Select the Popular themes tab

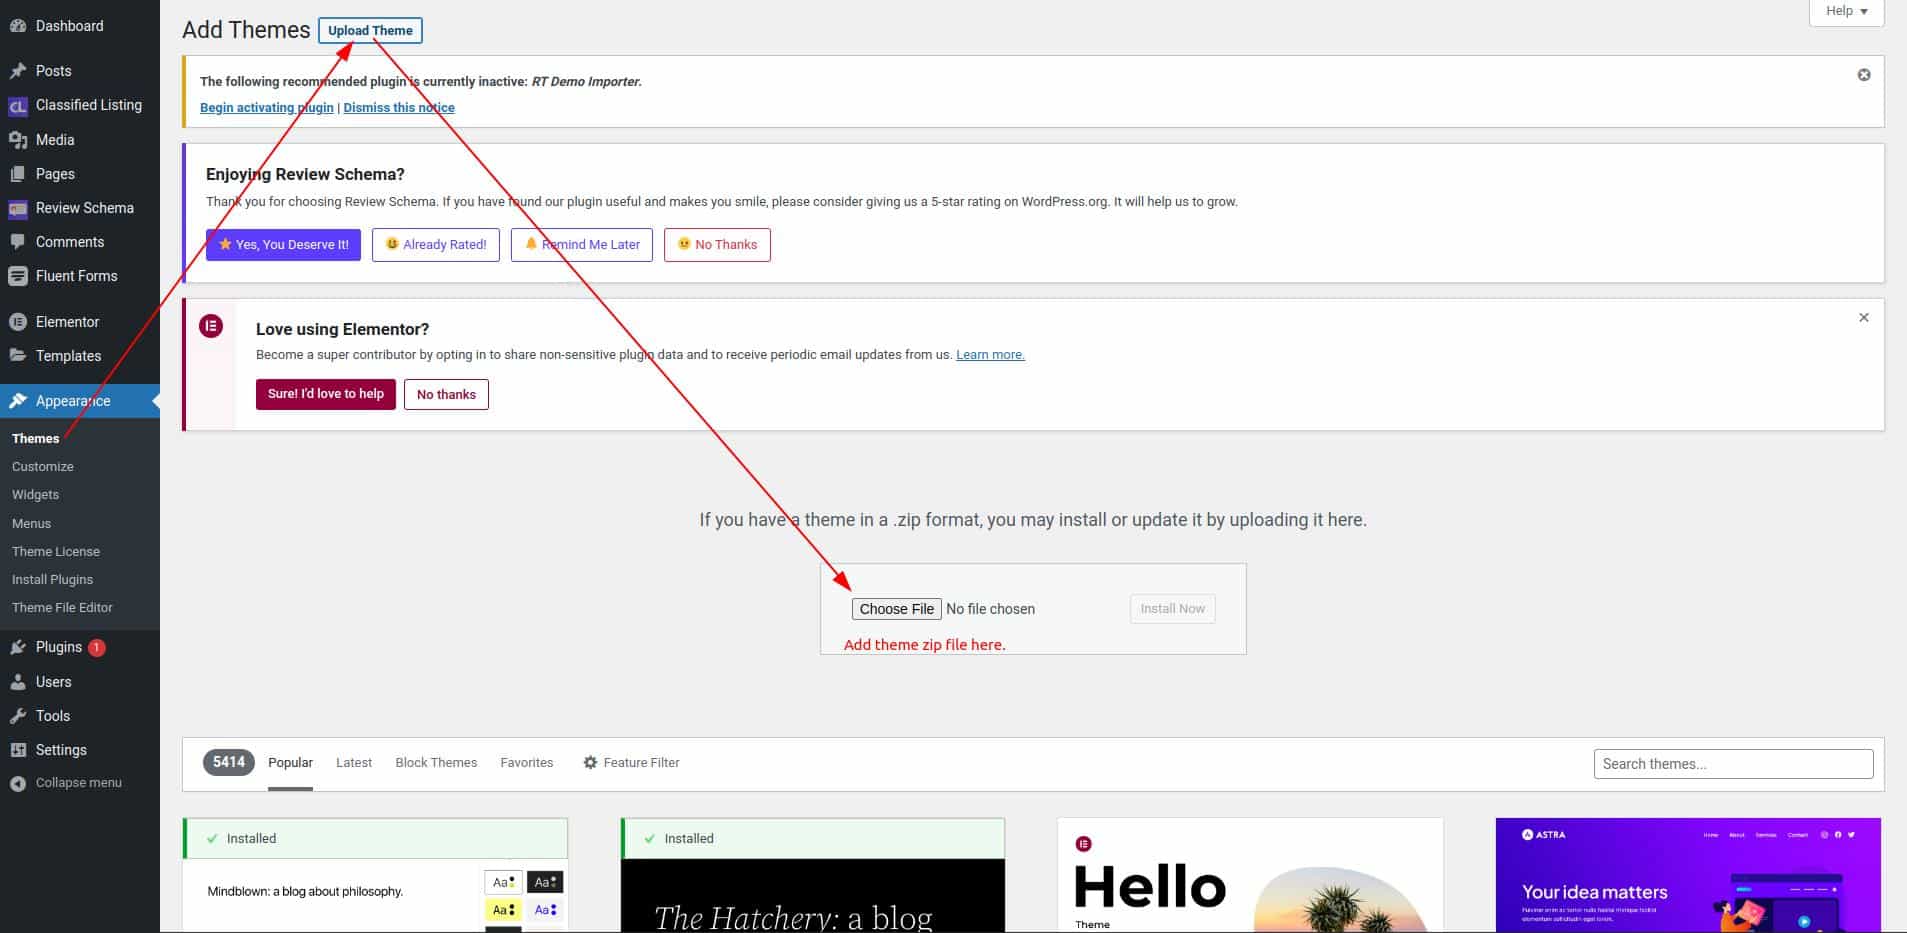290,763
